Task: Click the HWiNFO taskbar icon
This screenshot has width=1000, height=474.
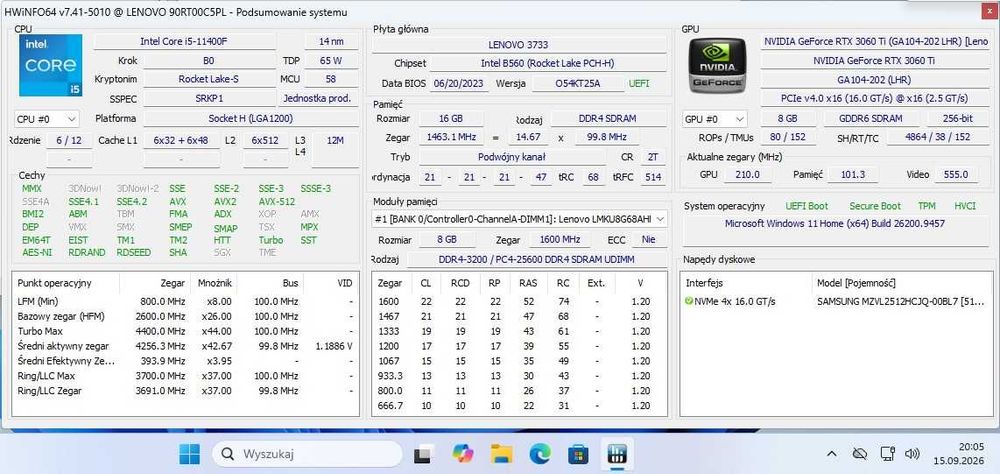Action: pos(617,454)
